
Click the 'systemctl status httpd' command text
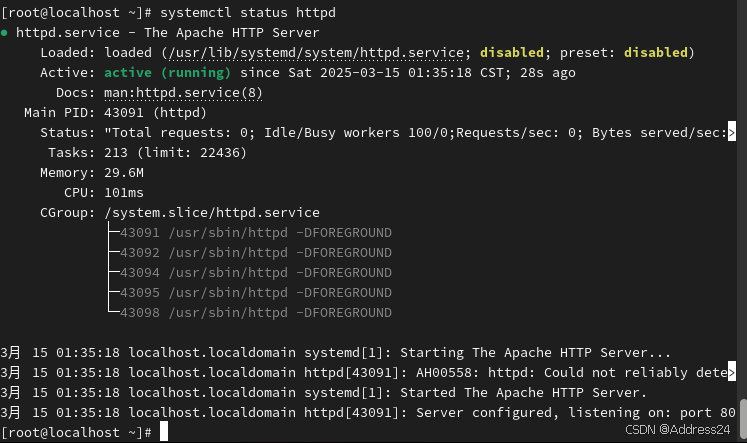click(248, 12)
